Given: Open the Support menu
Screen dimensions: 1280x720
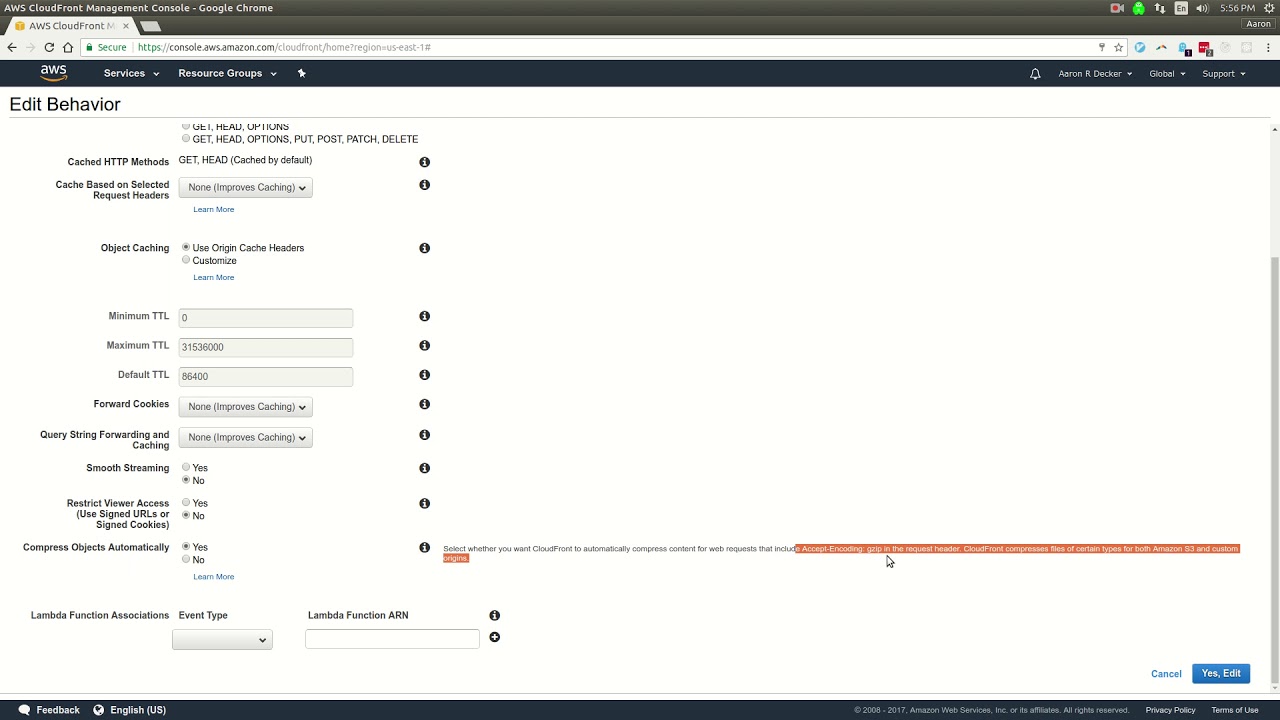Looking at the screenshot, I should tap(1224, 74).
